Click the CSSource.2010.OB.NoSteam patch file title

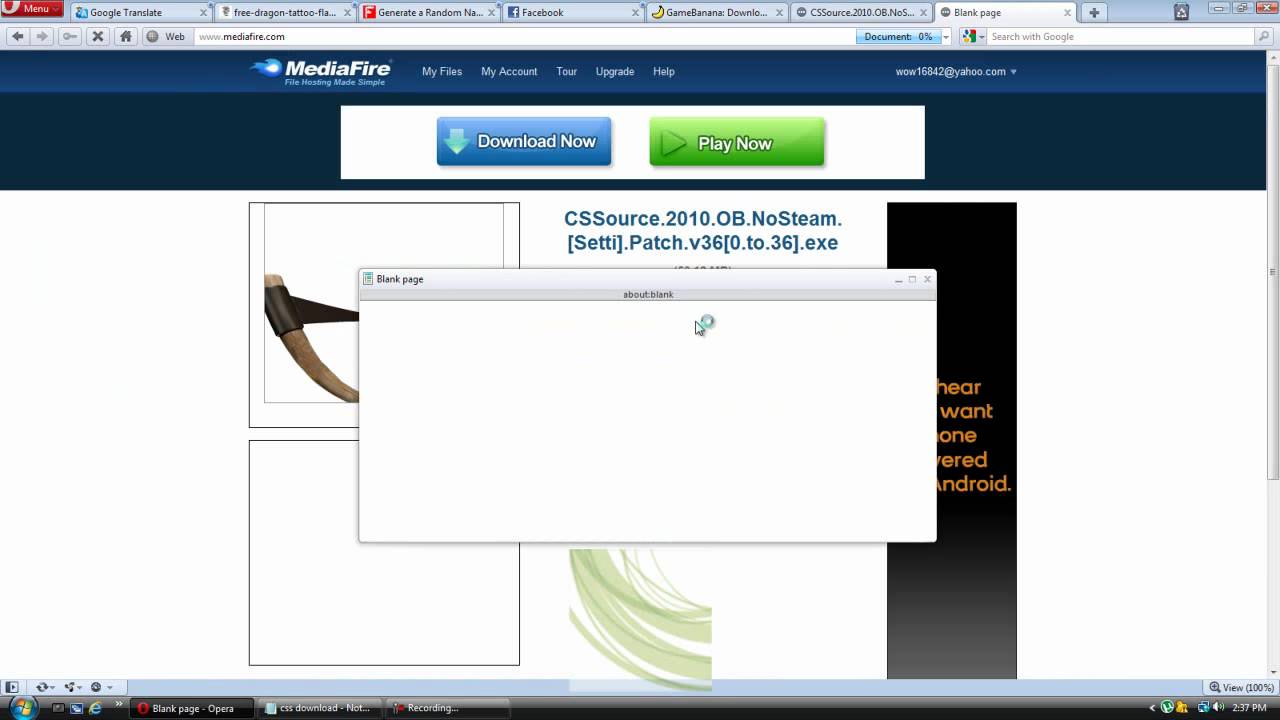click(703, 231)
